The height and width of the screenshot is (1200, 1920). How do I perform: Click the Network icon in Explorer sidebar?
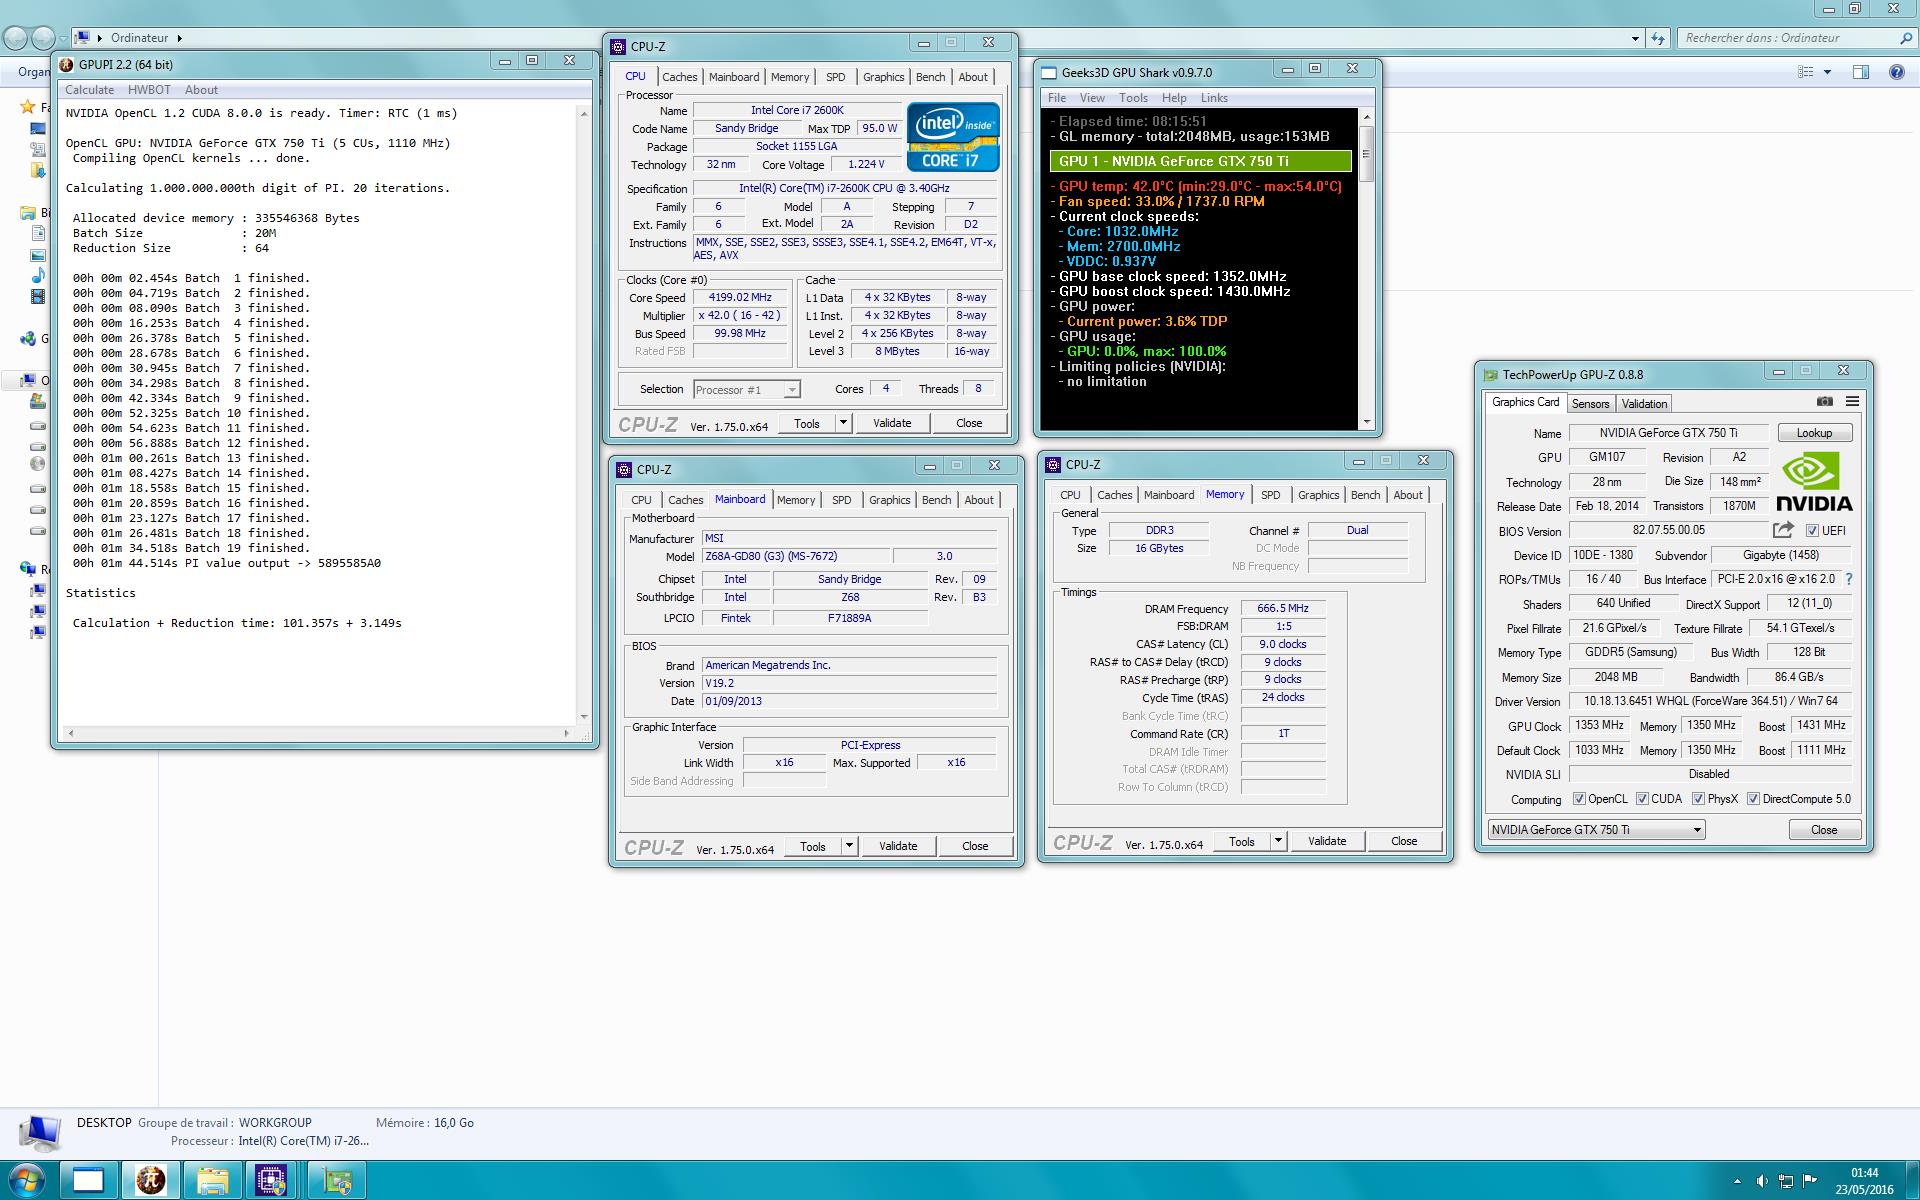coord(28,568)
